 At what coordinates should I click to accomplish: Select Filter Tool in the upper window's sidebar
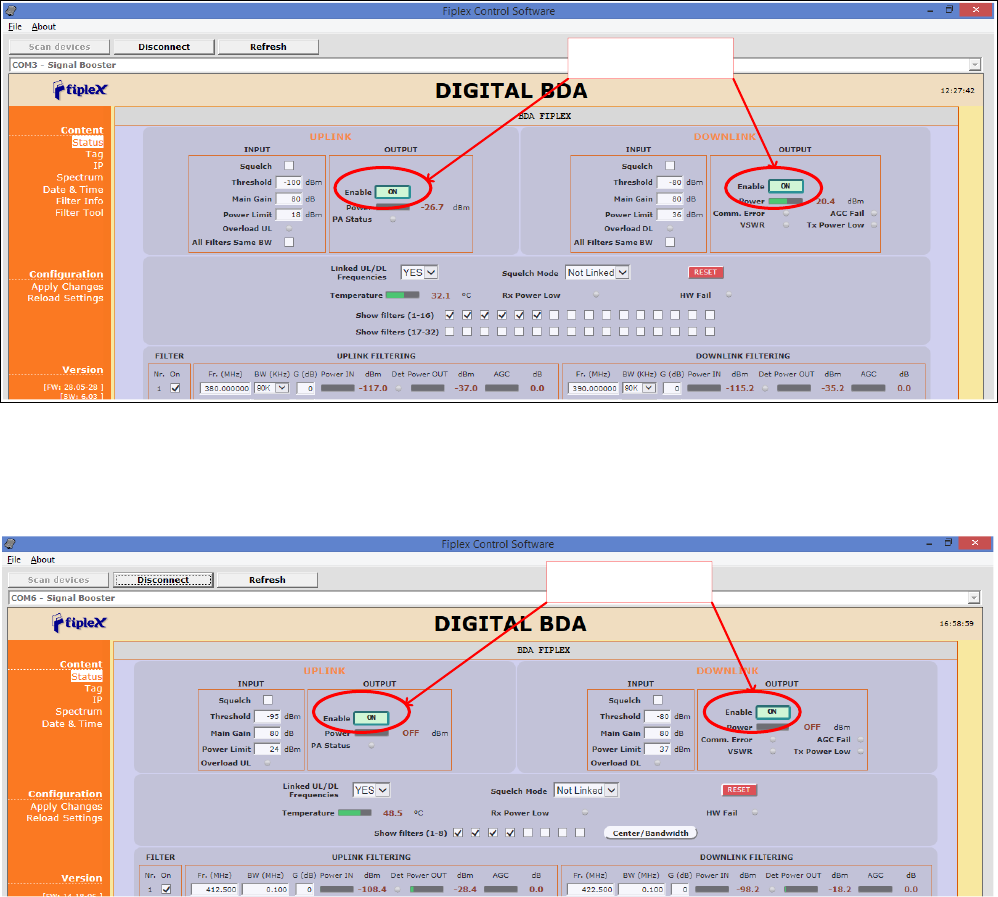(79, 213)
